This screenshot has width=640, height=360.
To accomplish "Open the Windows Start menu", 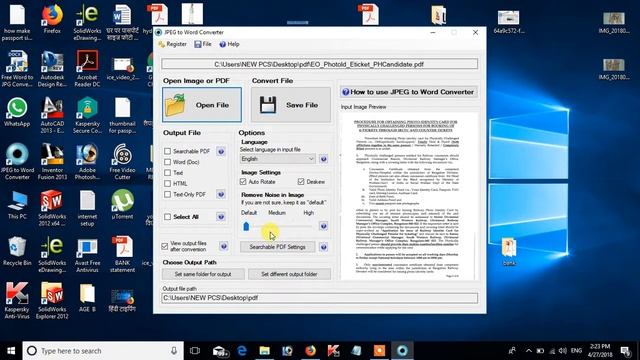I will (11, 351).
